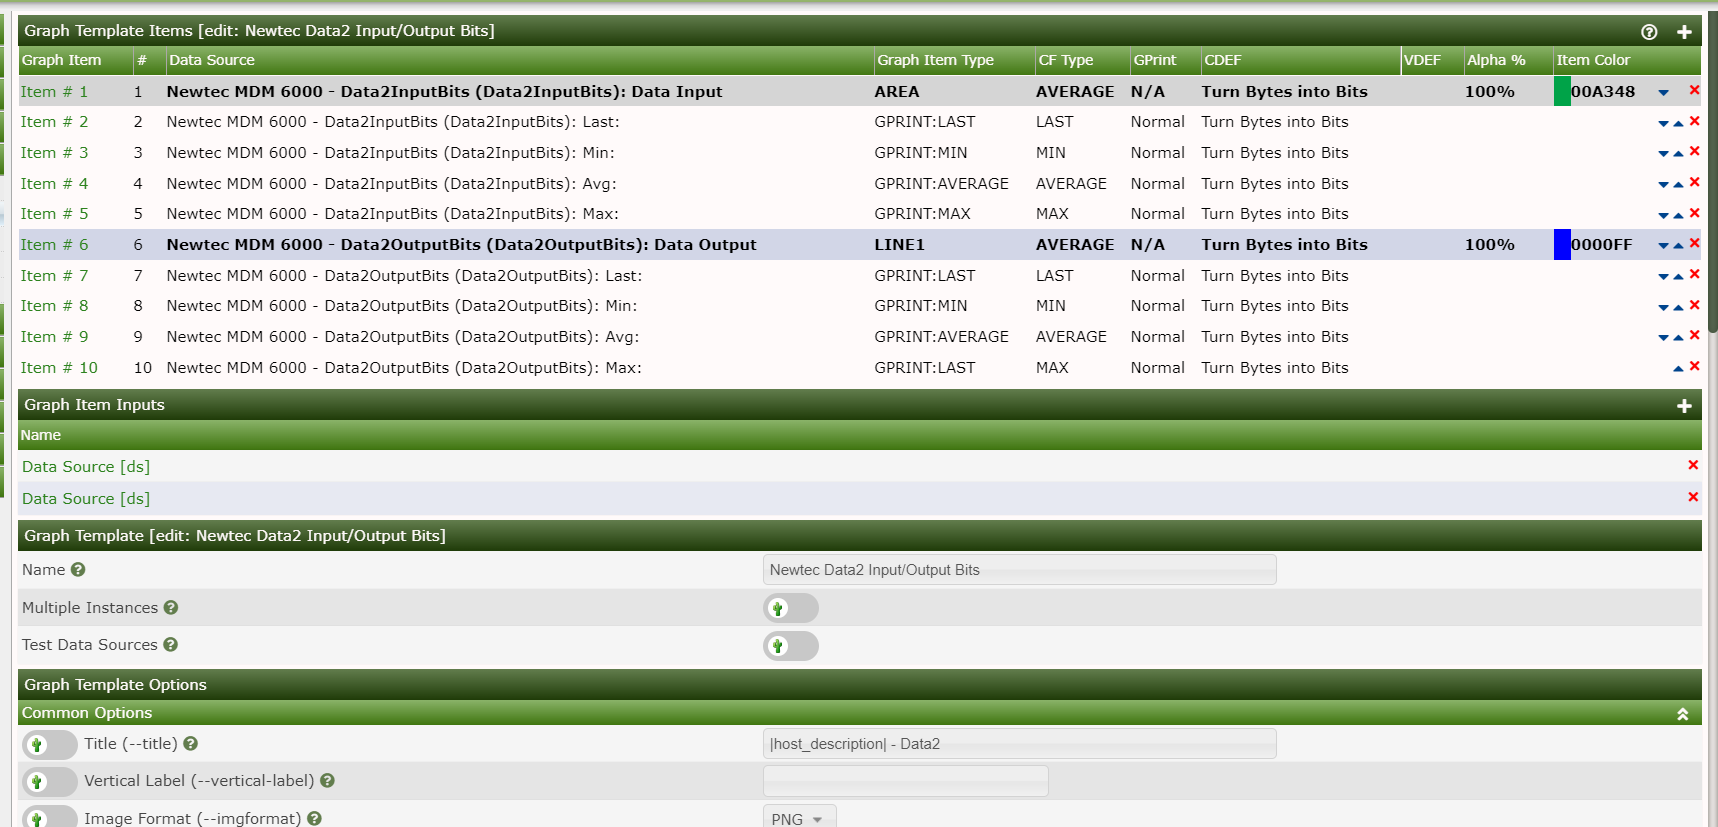Focus the Title input with |host_description| - Data2
1718x827 pixels.
(x=1019, y=744)
